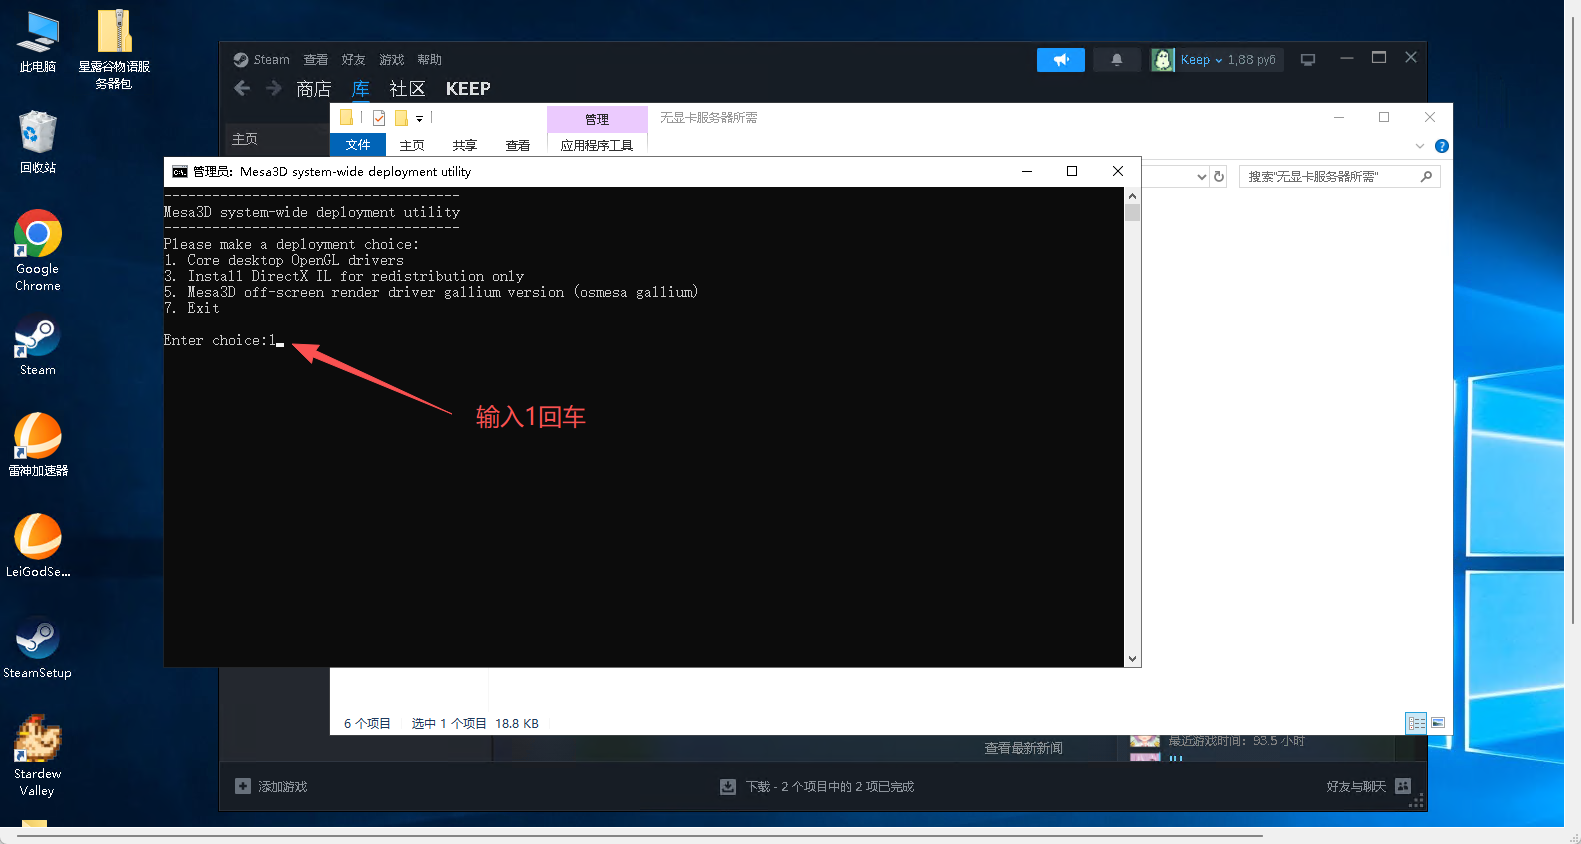Open the address bar history dropdown
This screenshot has height=844, width=1581.
[x=1201, y=177]
